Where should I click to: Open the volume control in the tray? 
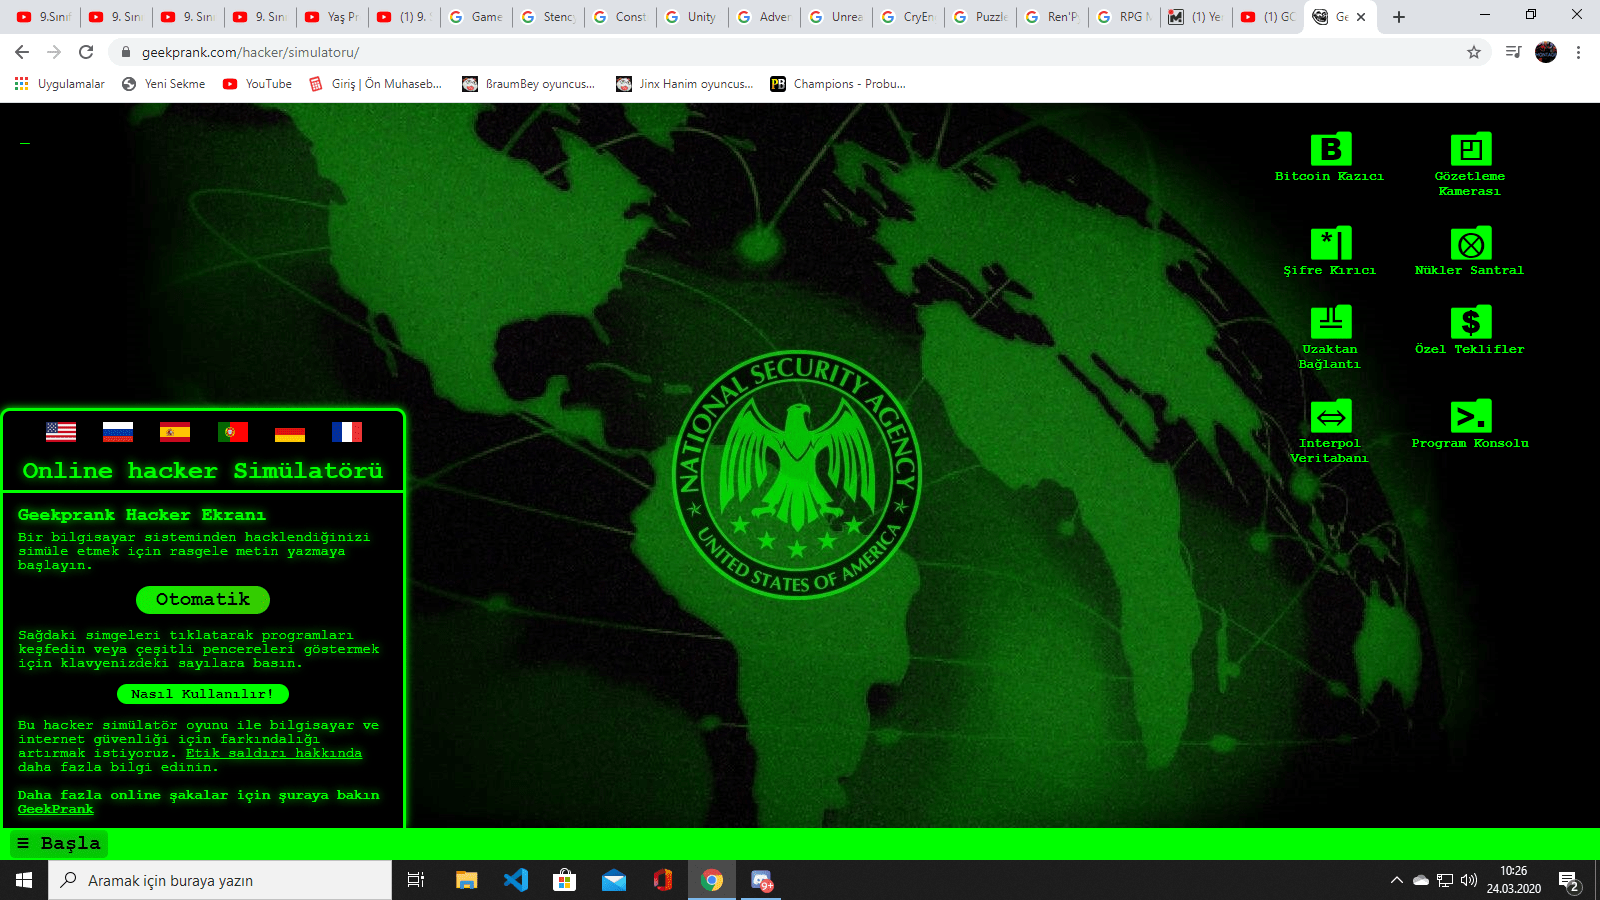(x=1469, y=880)
